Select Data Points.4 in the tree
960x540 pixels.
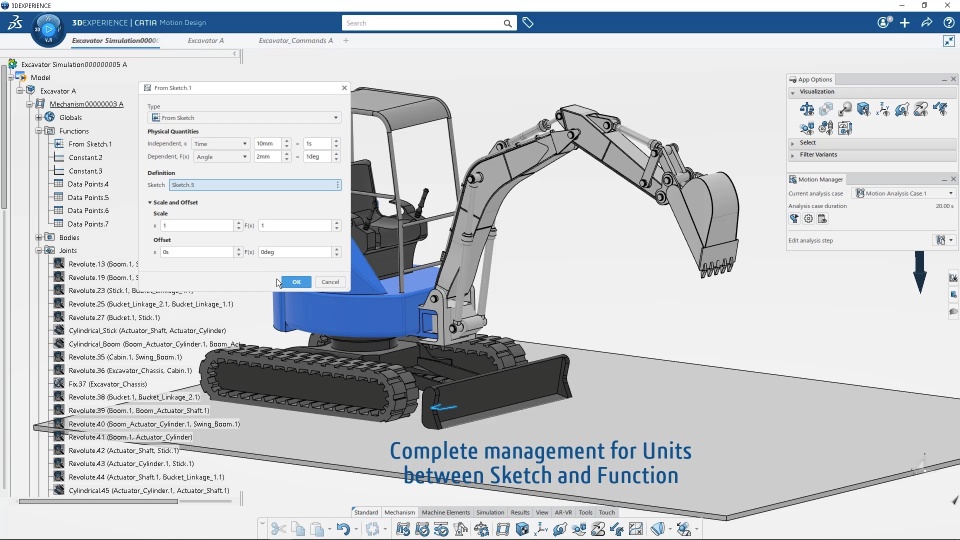coord(88,184)
